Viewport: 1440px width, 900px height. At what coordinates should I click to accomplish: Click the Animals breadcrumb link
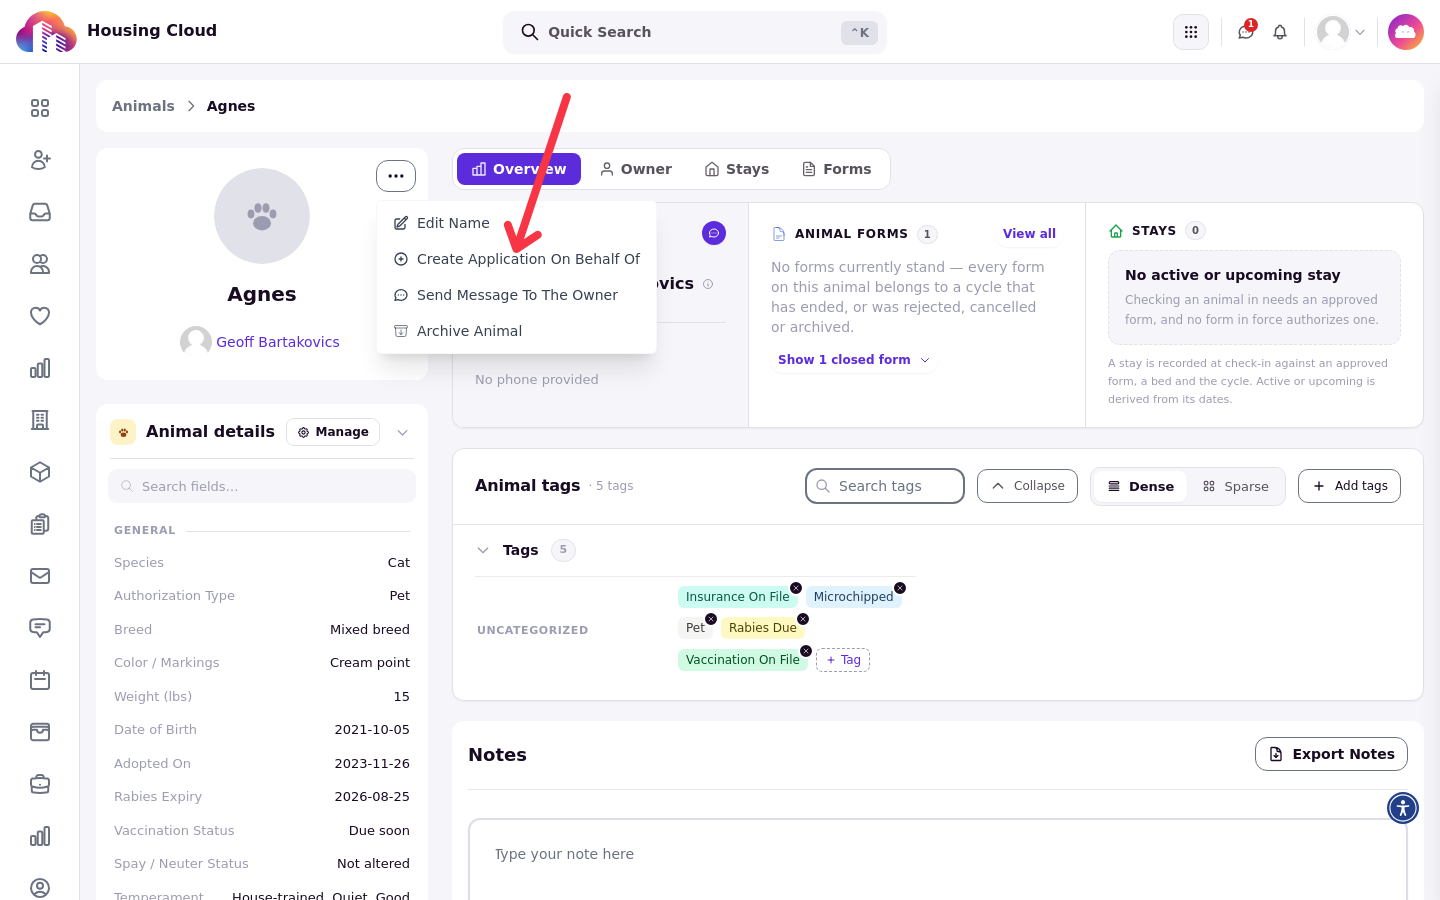tap(143, 106)
